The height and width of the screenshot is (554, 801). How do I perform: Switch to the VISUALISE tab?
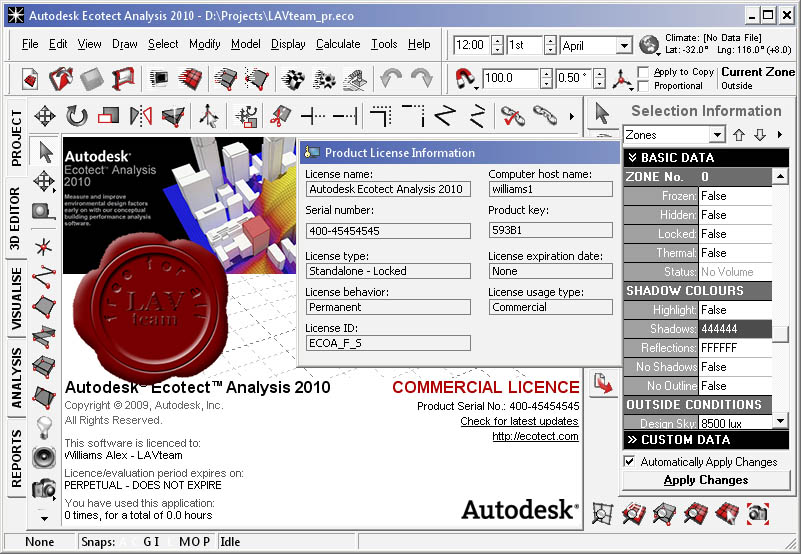coord(17,298)
